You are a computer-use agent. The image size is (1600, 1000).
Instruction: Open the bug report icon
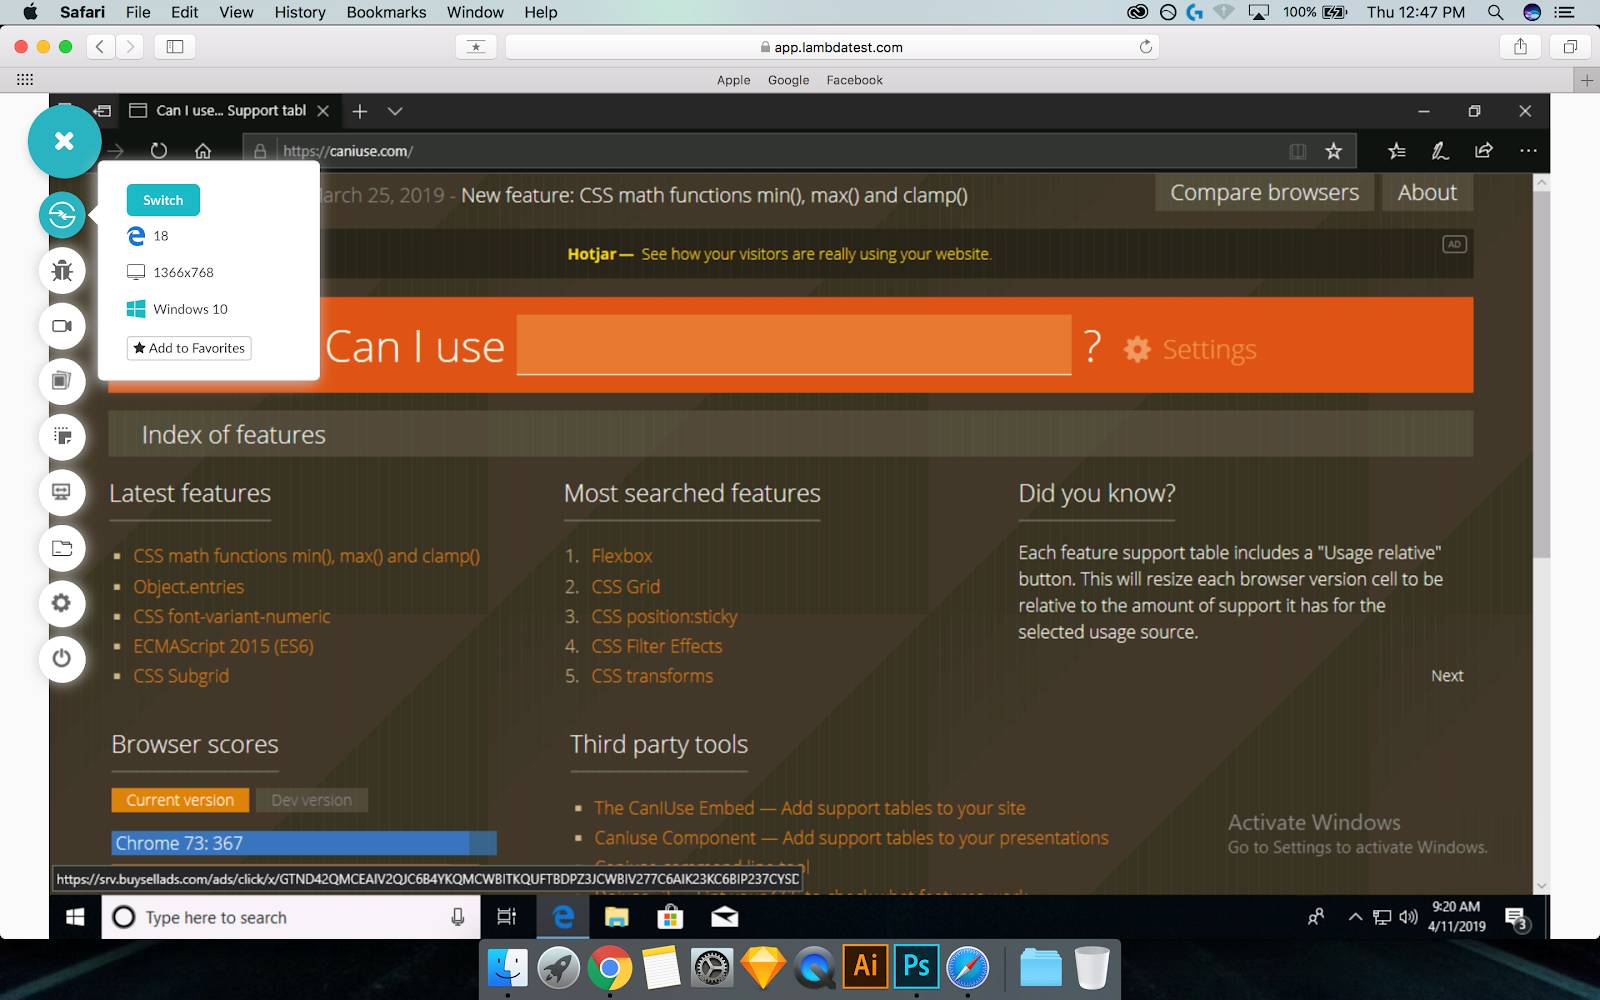click(62, 270)
